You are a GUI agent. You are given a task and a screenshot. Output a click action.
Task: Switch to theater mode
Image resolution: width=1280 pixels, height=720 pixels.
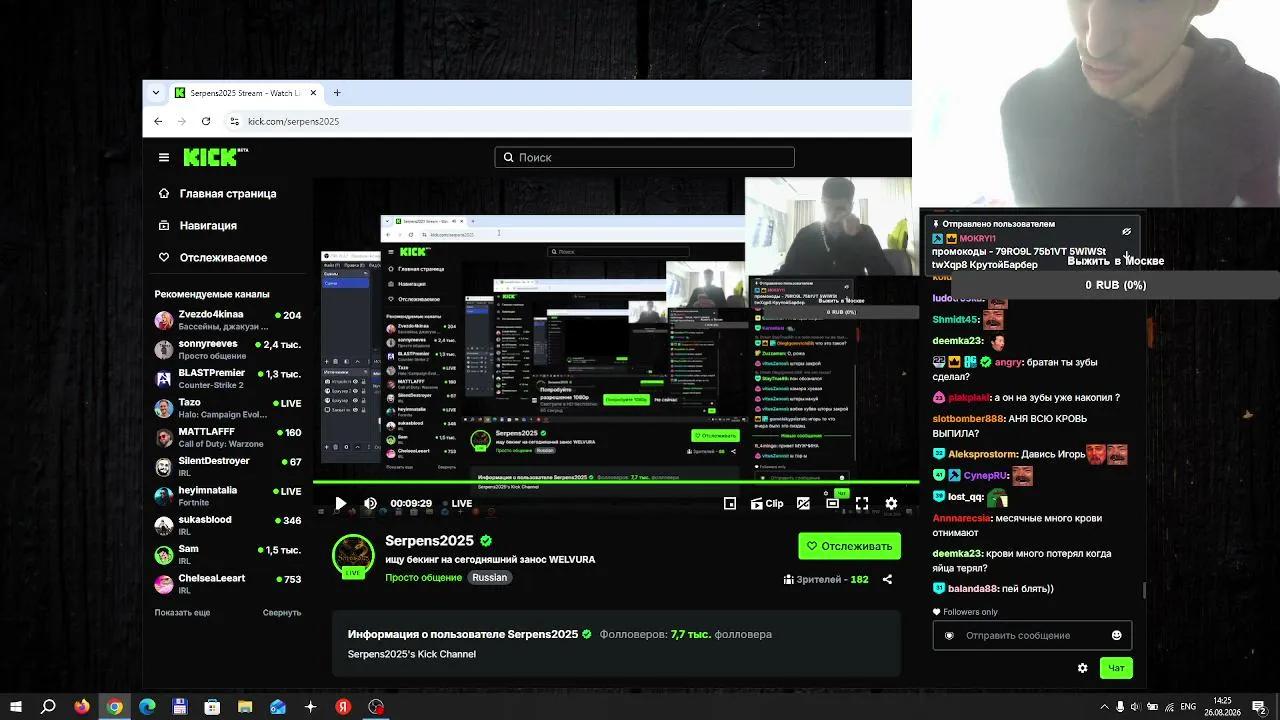(832, 504)
